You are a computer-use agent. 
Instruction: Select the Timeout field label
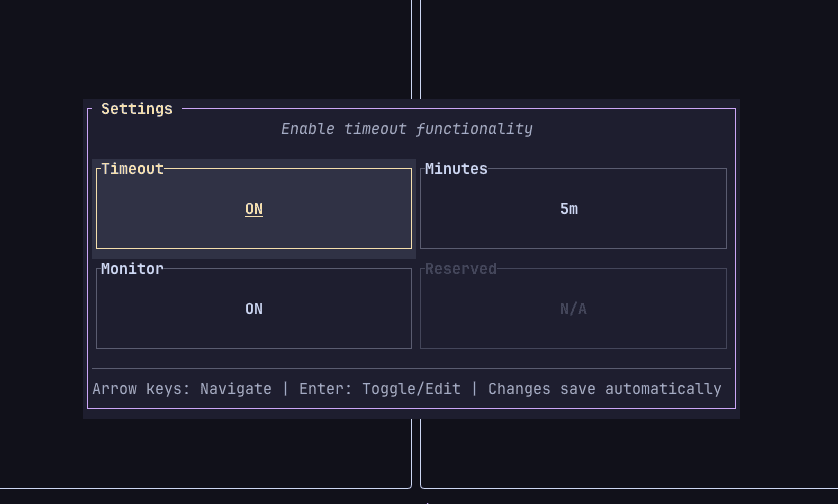(x=132, y=169)
